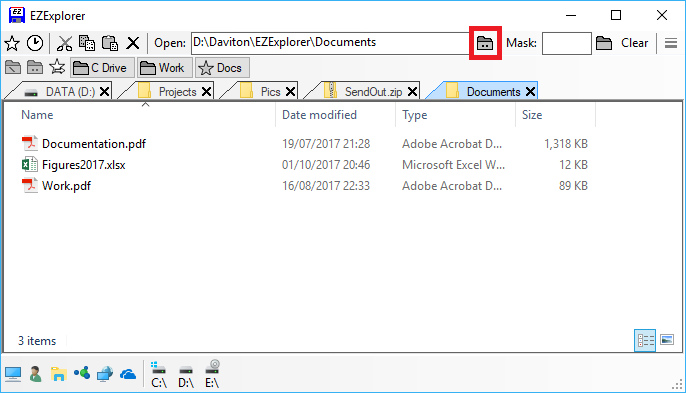Viewport: 686px width, 393px height.
Task: Open Network icon in bottom bar
Action: tap(105, 374)
